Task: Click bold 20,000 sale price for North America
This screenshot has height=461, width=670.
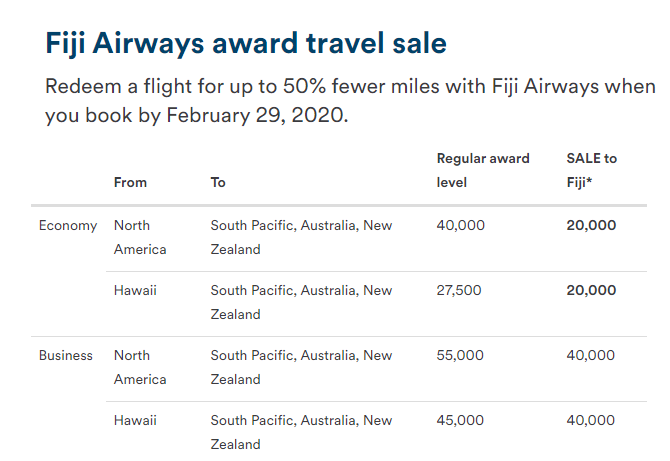Action: 591,226
